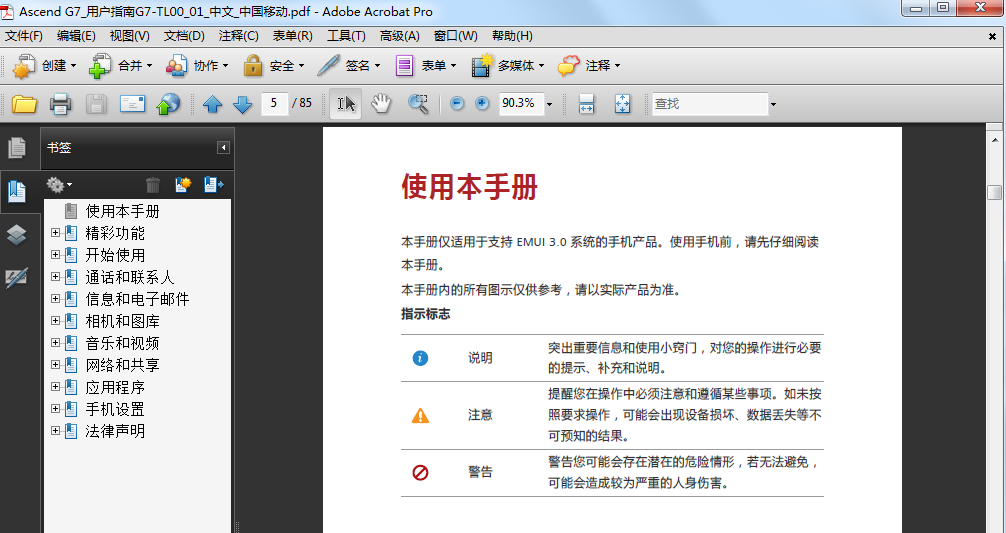The width and height of the screenshot is (1006, 533).
Task: Expand the 网络和共享 bookmark
Action: [56, 364]
